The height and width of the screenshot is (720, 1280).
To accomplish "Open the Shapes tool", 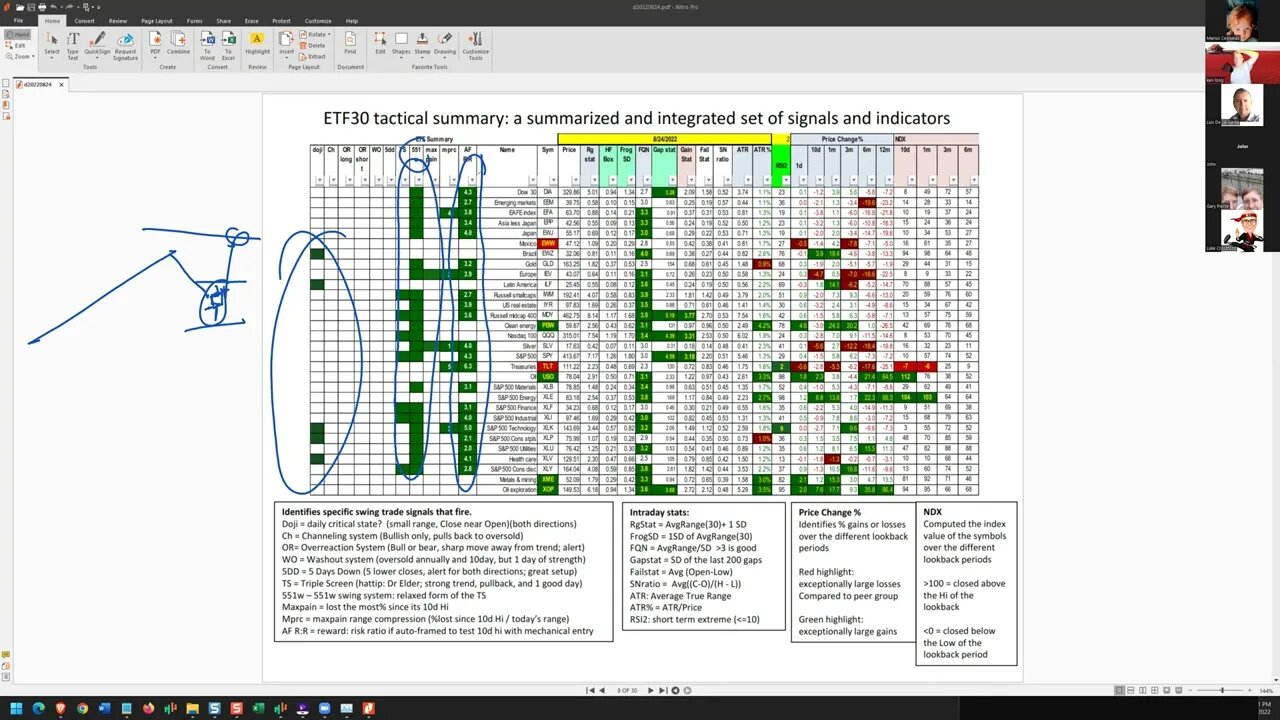I will [401, 43].
